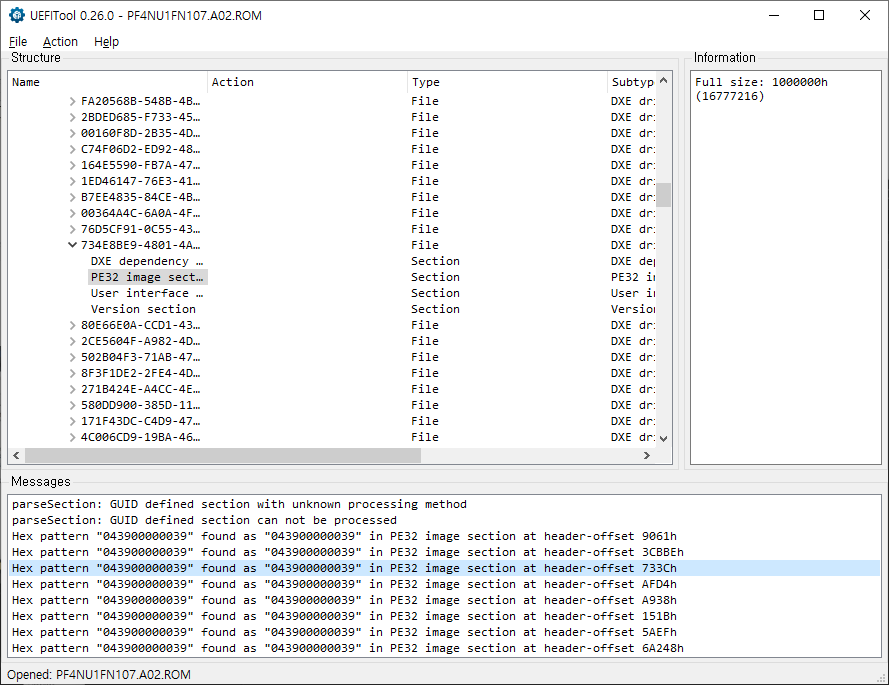Expand the 4C006CD9-19BA file node
889x685 pixels.
(72, 437)
